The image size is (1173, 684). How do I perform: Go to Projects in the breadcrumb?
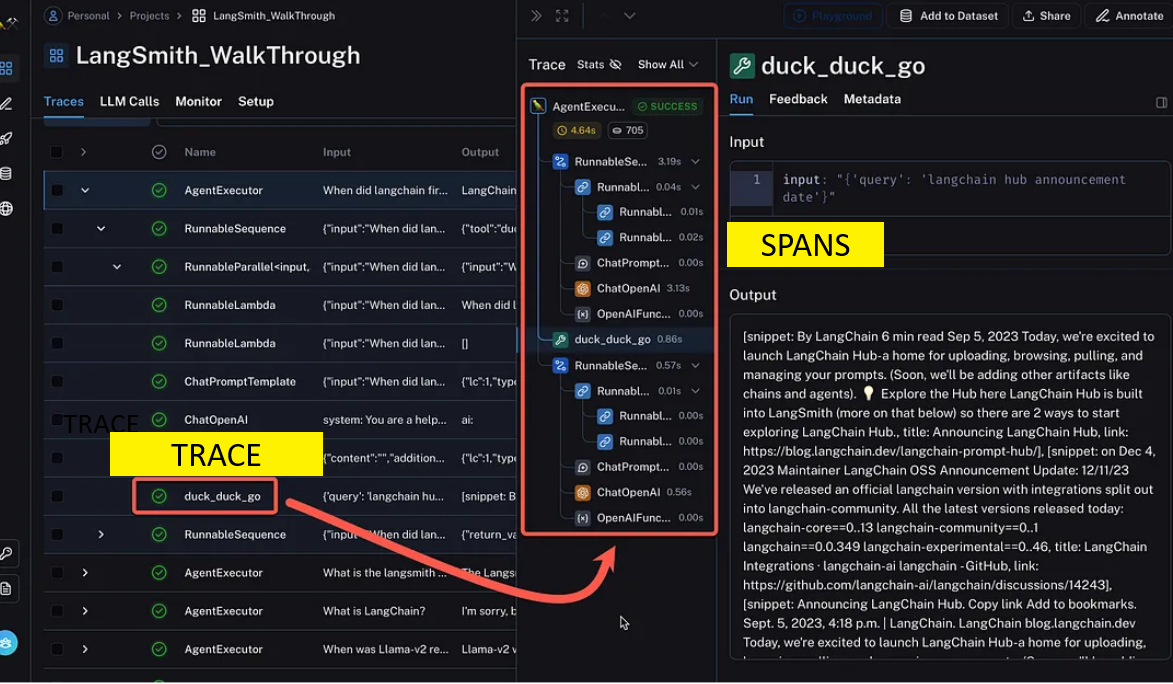click(149, 16)
